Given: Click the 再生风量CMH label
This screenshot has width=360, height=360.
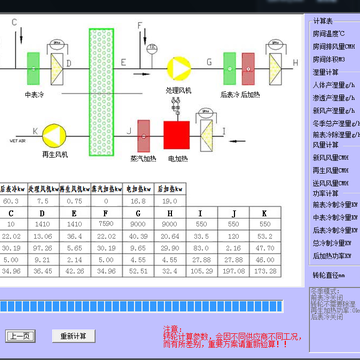Looking at the screenshot, I should [x=331, y=170].
